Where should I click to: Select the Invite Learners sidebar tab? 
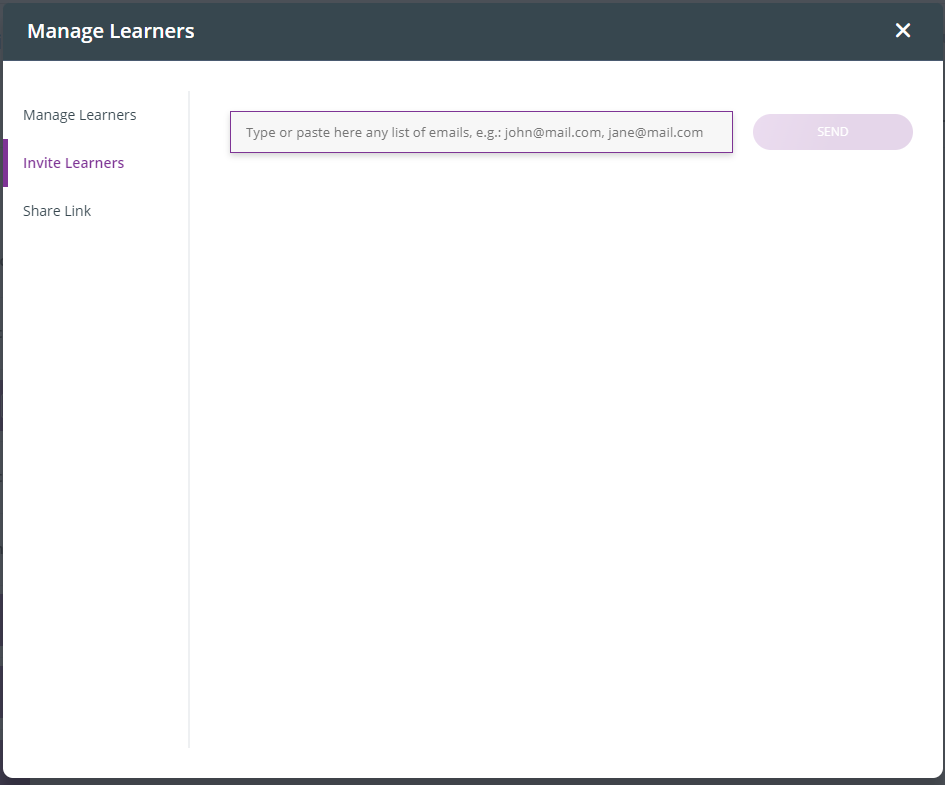74,163
